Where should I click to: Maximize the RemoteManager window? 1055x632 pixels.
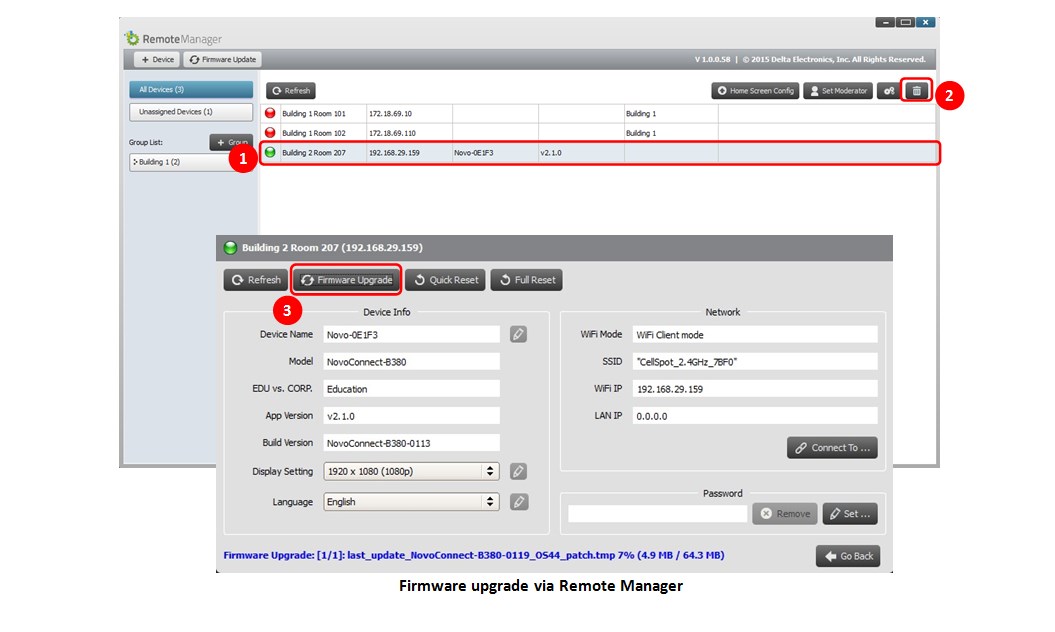pyautogui.click(x=906, y=22)
